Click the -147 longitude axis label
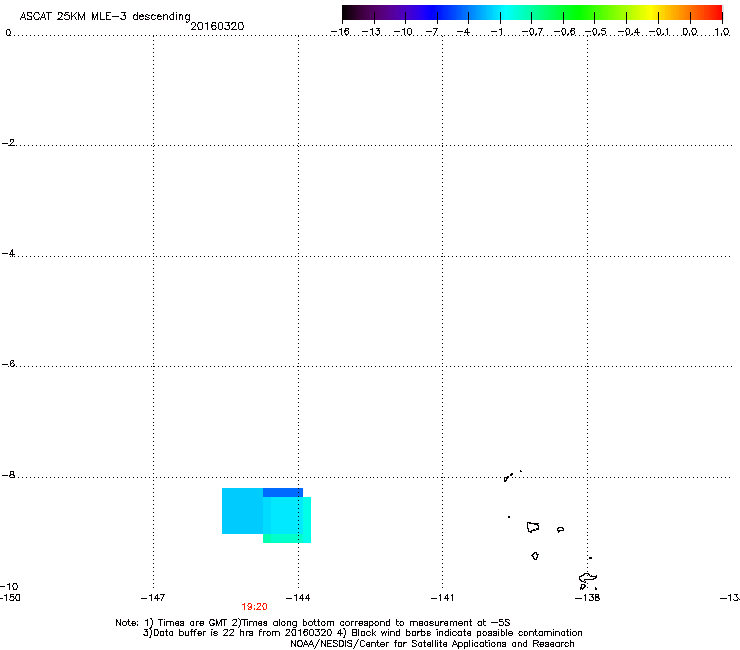Viewport: 740px width, 650px height. (x=153, y=598)
